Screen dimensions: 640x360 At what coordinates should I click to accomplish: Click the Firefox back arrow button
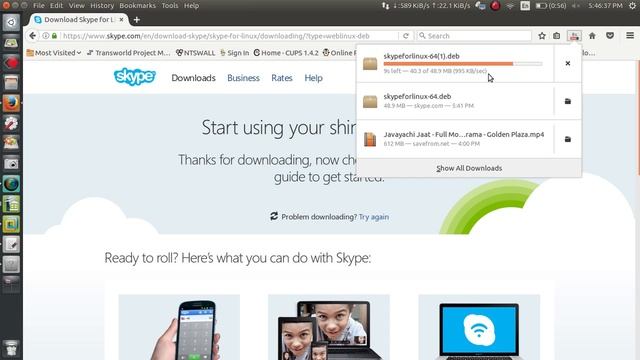(x=33, y=36)
